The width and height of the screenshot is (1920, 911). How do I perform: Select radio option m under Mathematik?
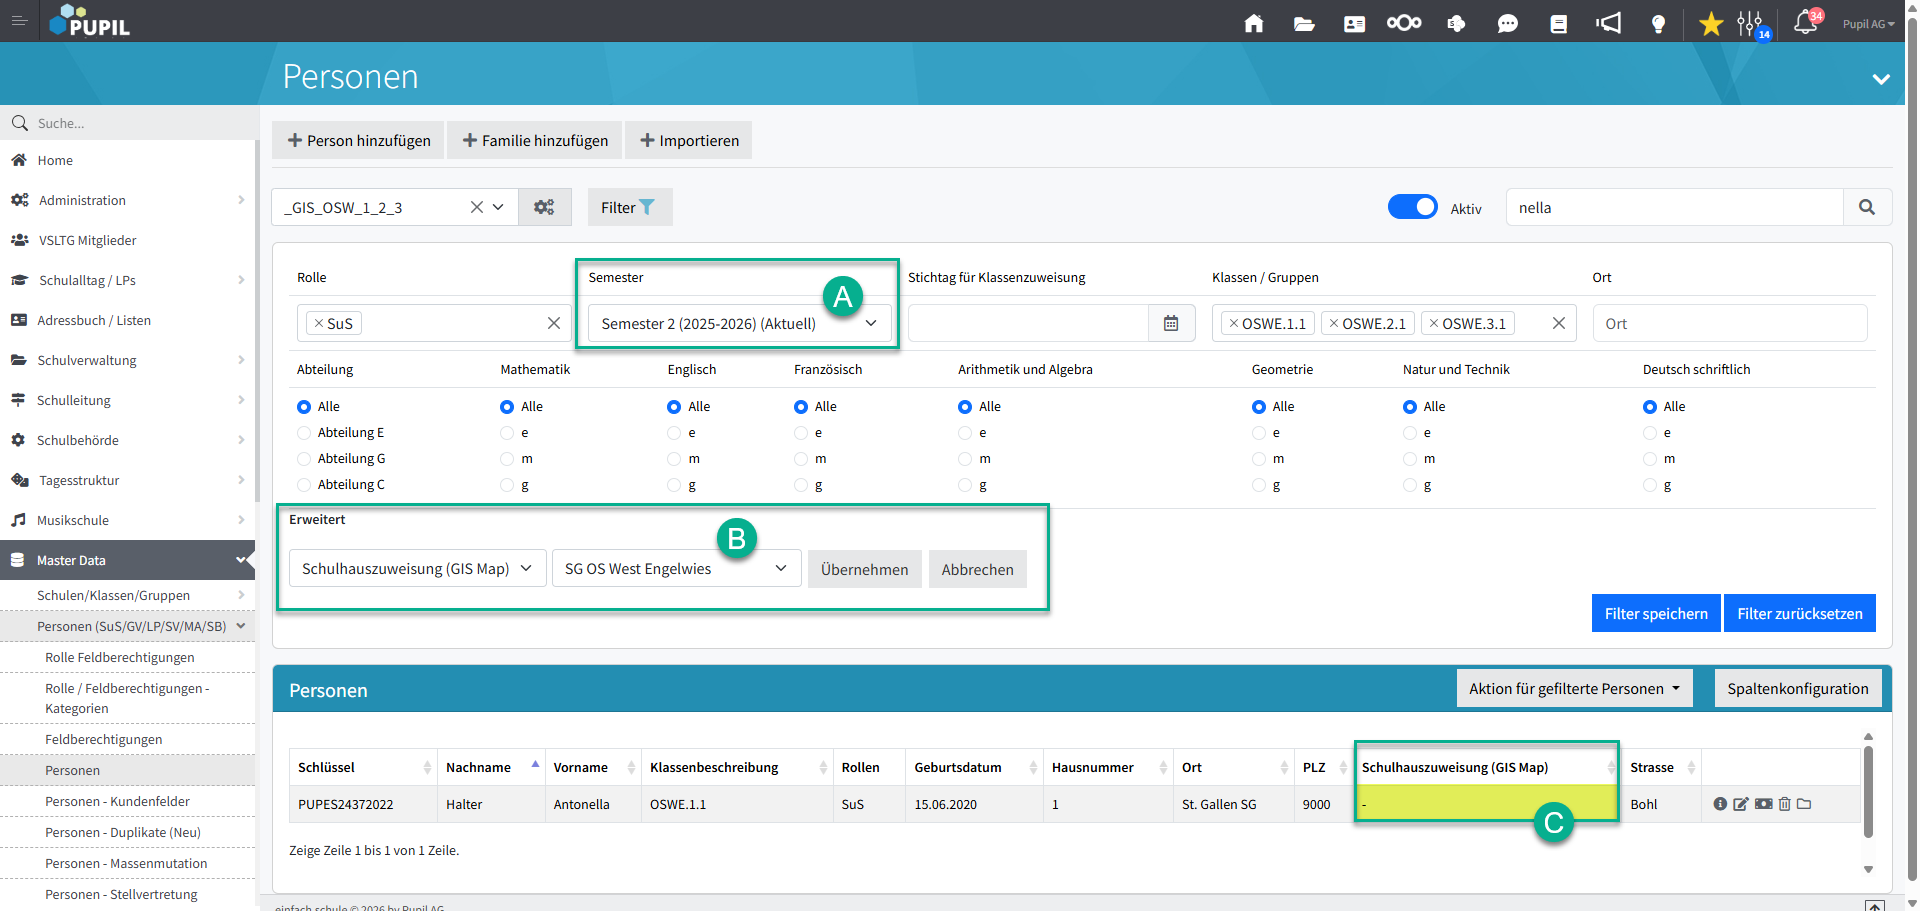point(507,459)
